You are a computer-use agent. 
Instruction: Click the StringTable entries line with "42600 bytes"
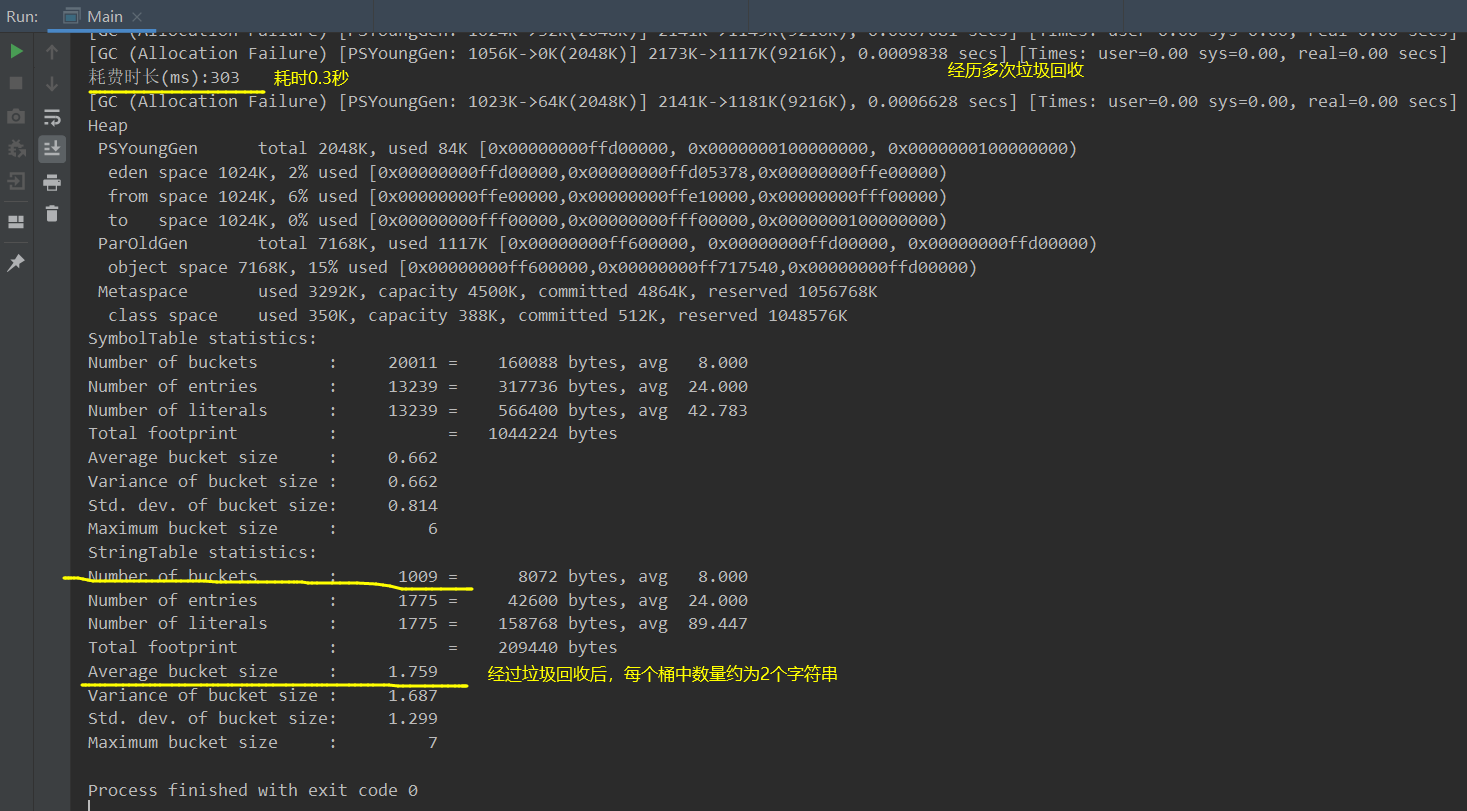coord(418,600)
